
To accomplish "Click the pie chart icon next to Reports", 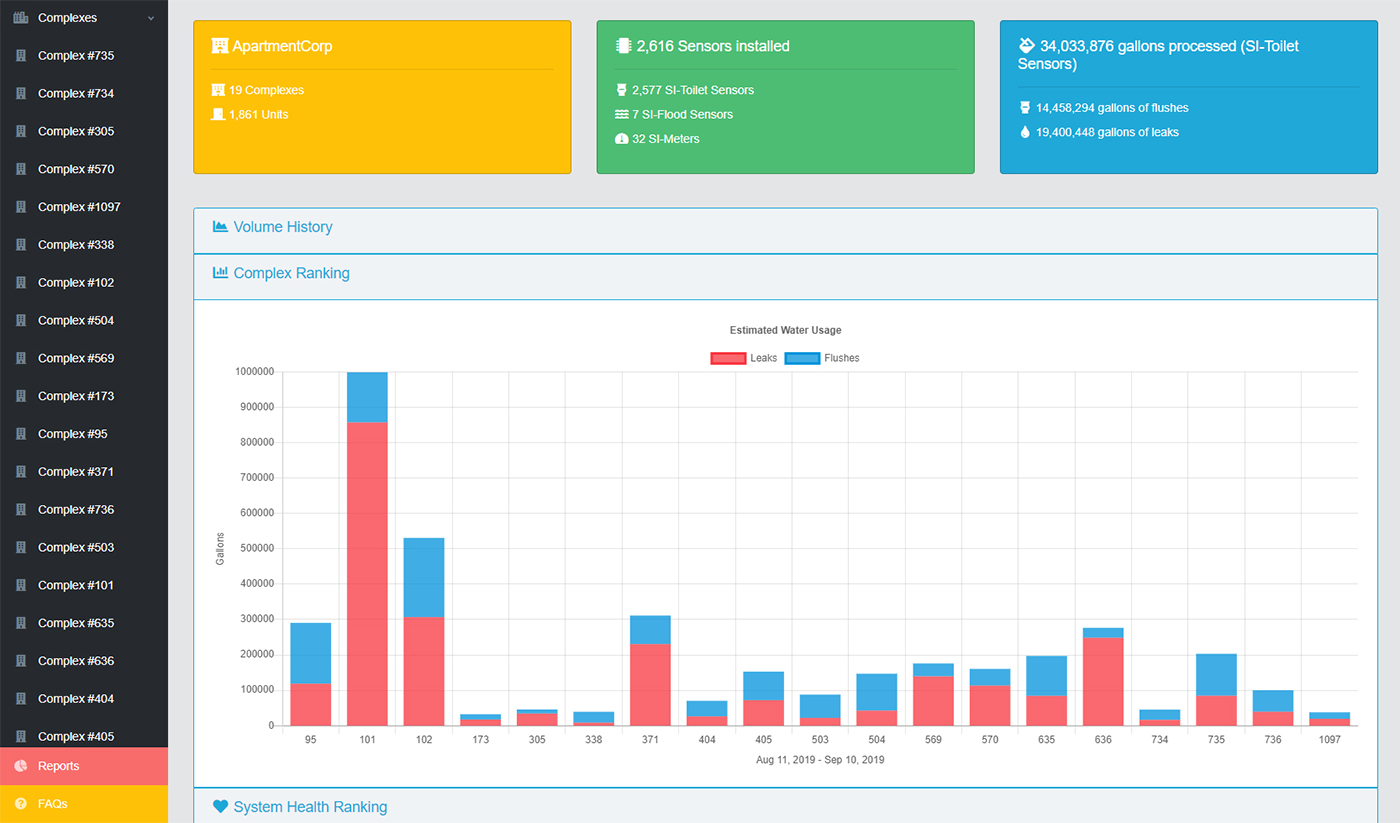I will (x=20, y=766).
